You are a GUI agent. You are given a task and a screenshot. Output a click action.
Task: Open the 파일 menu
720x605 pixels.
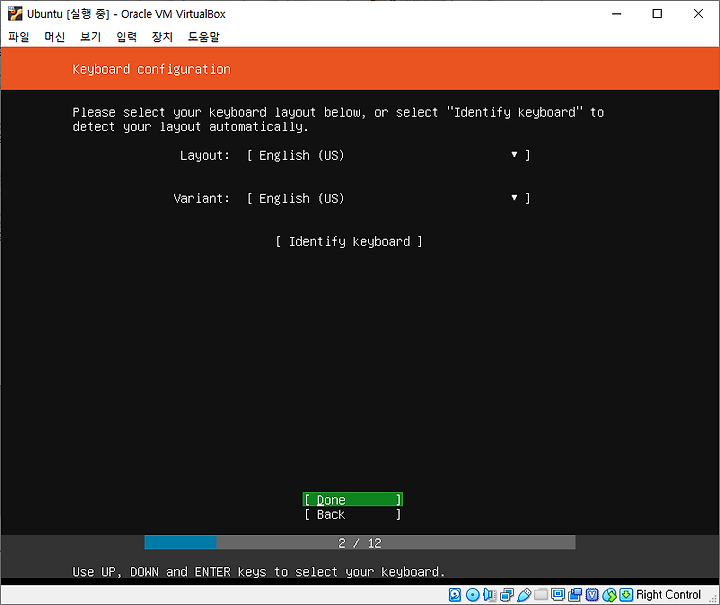[x=19, y=37]
